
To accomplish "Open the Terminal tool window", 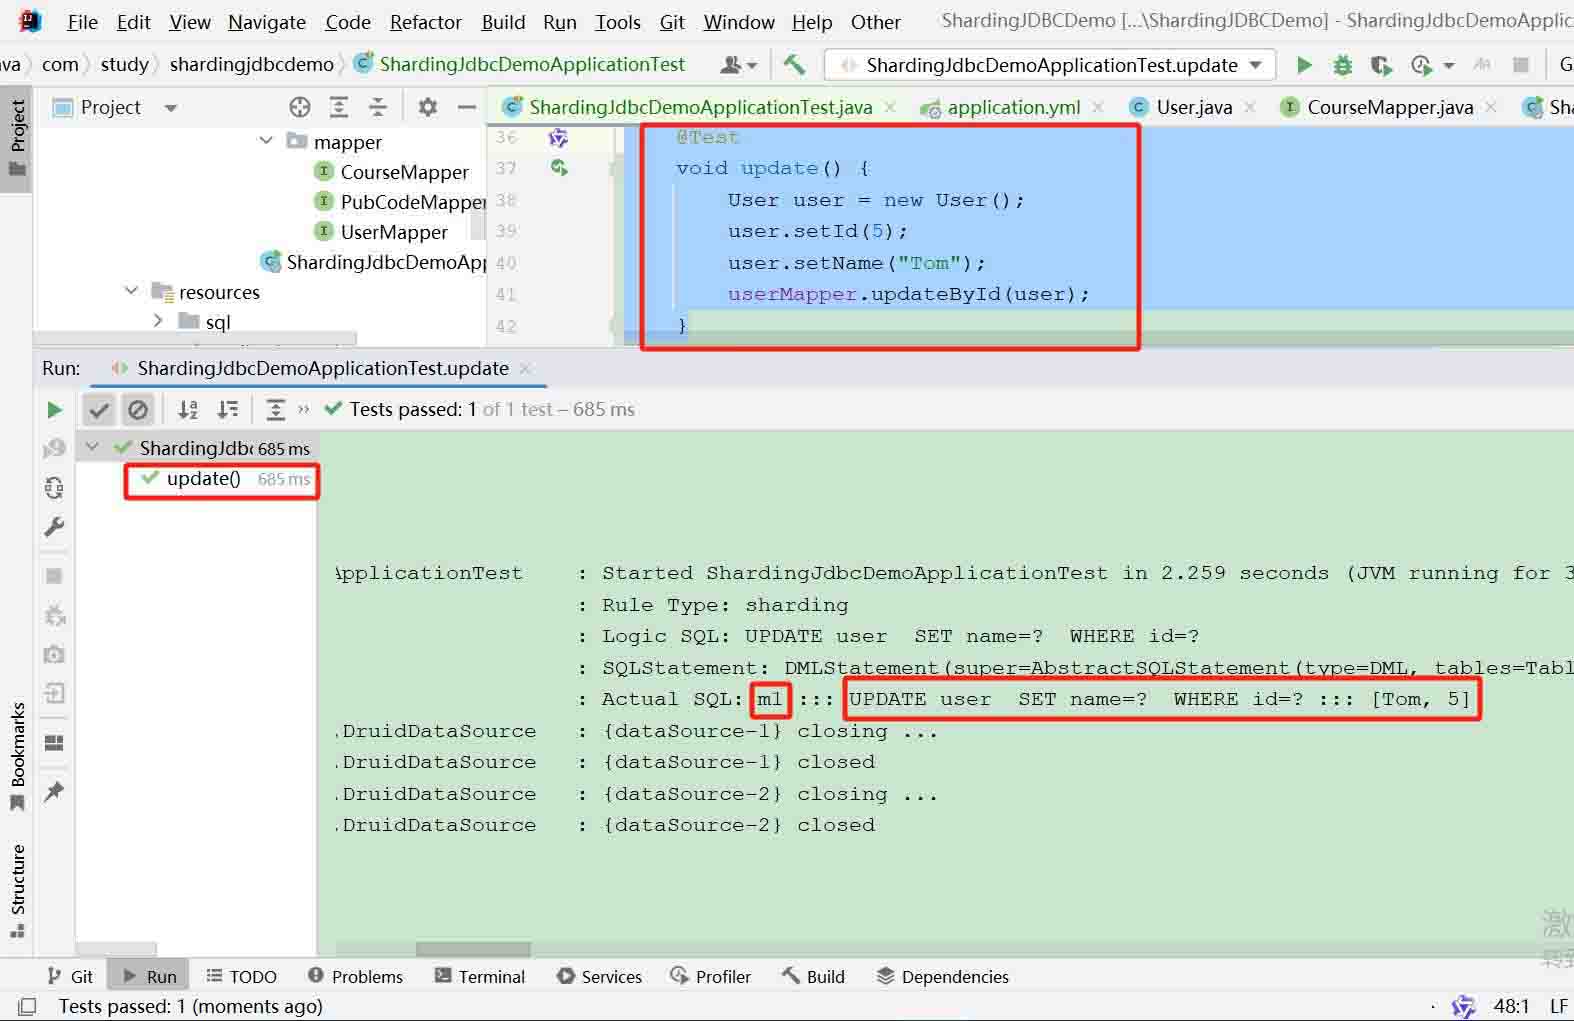I will [480, 976].
